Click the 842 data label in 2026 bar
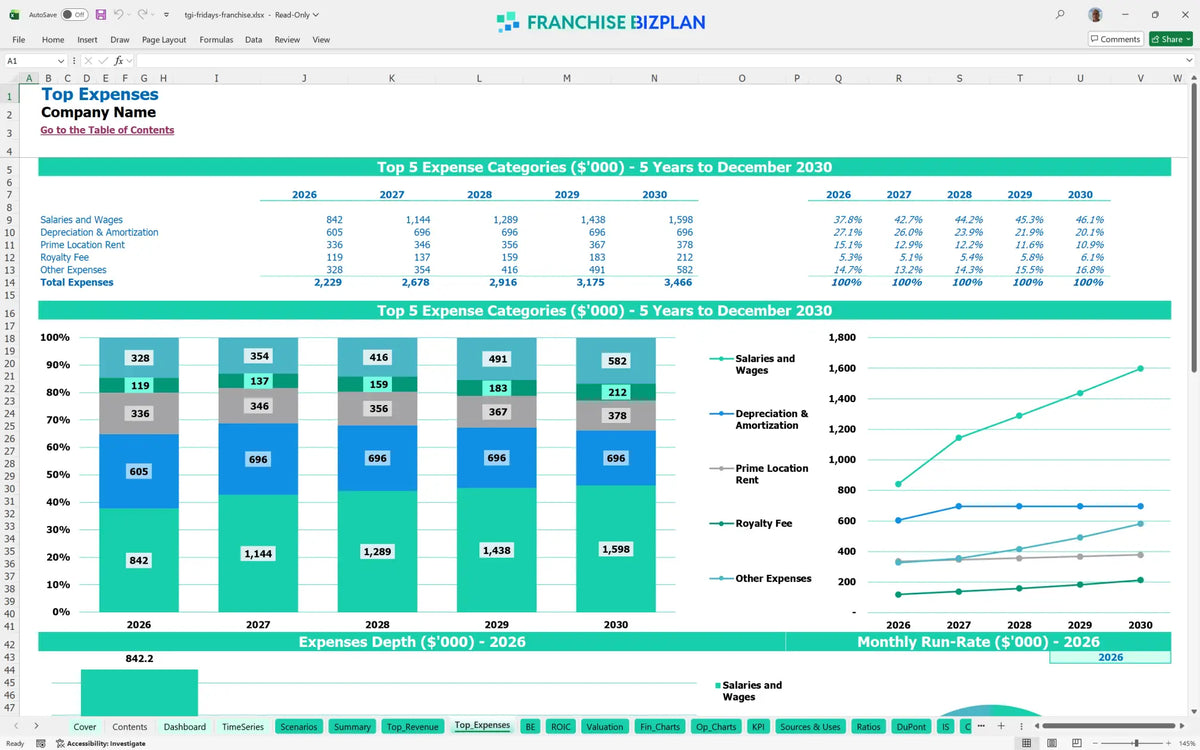This screenshot has width=1200, height=750. point(138,561)
